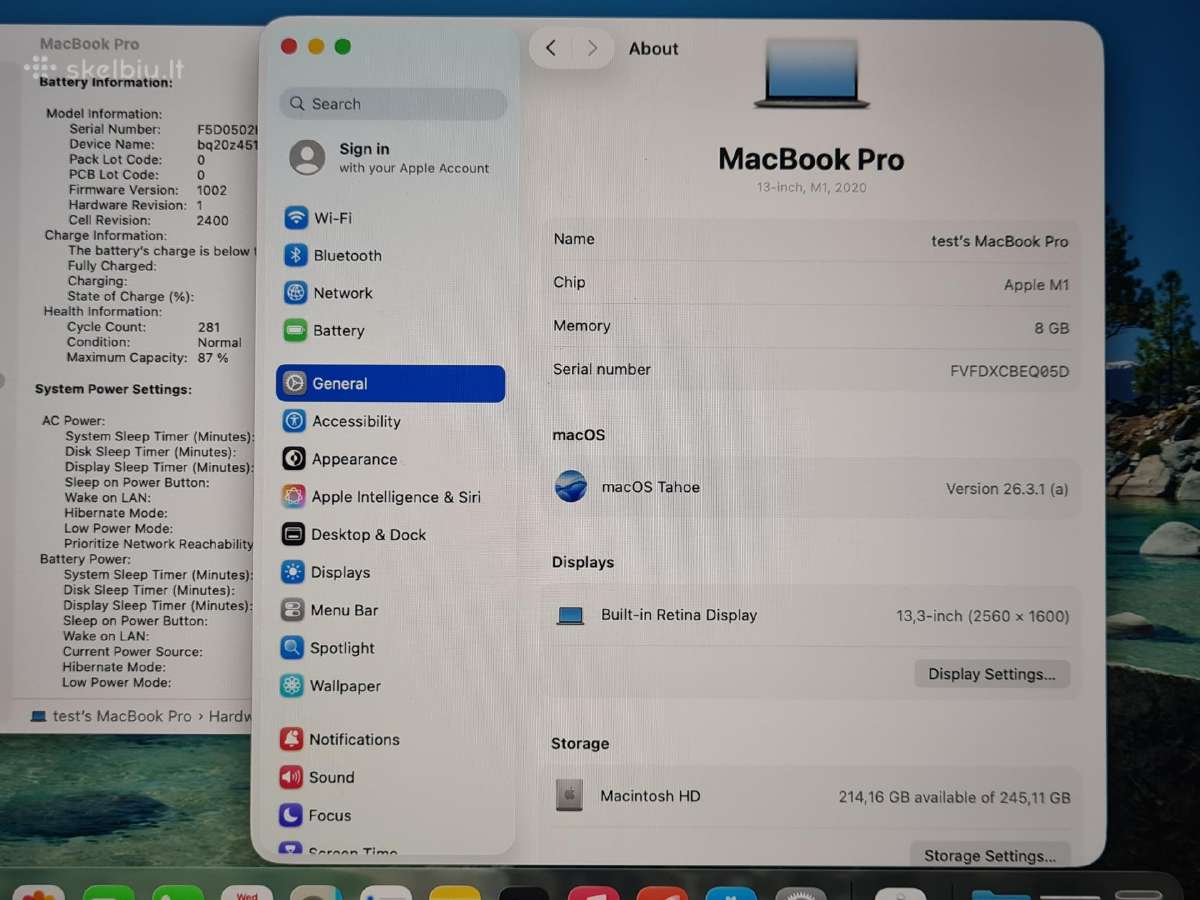1200x900 pixels.
Task: Click the 13,3-inch (2560 × 1600) text
Action: (x=983, y=616)
